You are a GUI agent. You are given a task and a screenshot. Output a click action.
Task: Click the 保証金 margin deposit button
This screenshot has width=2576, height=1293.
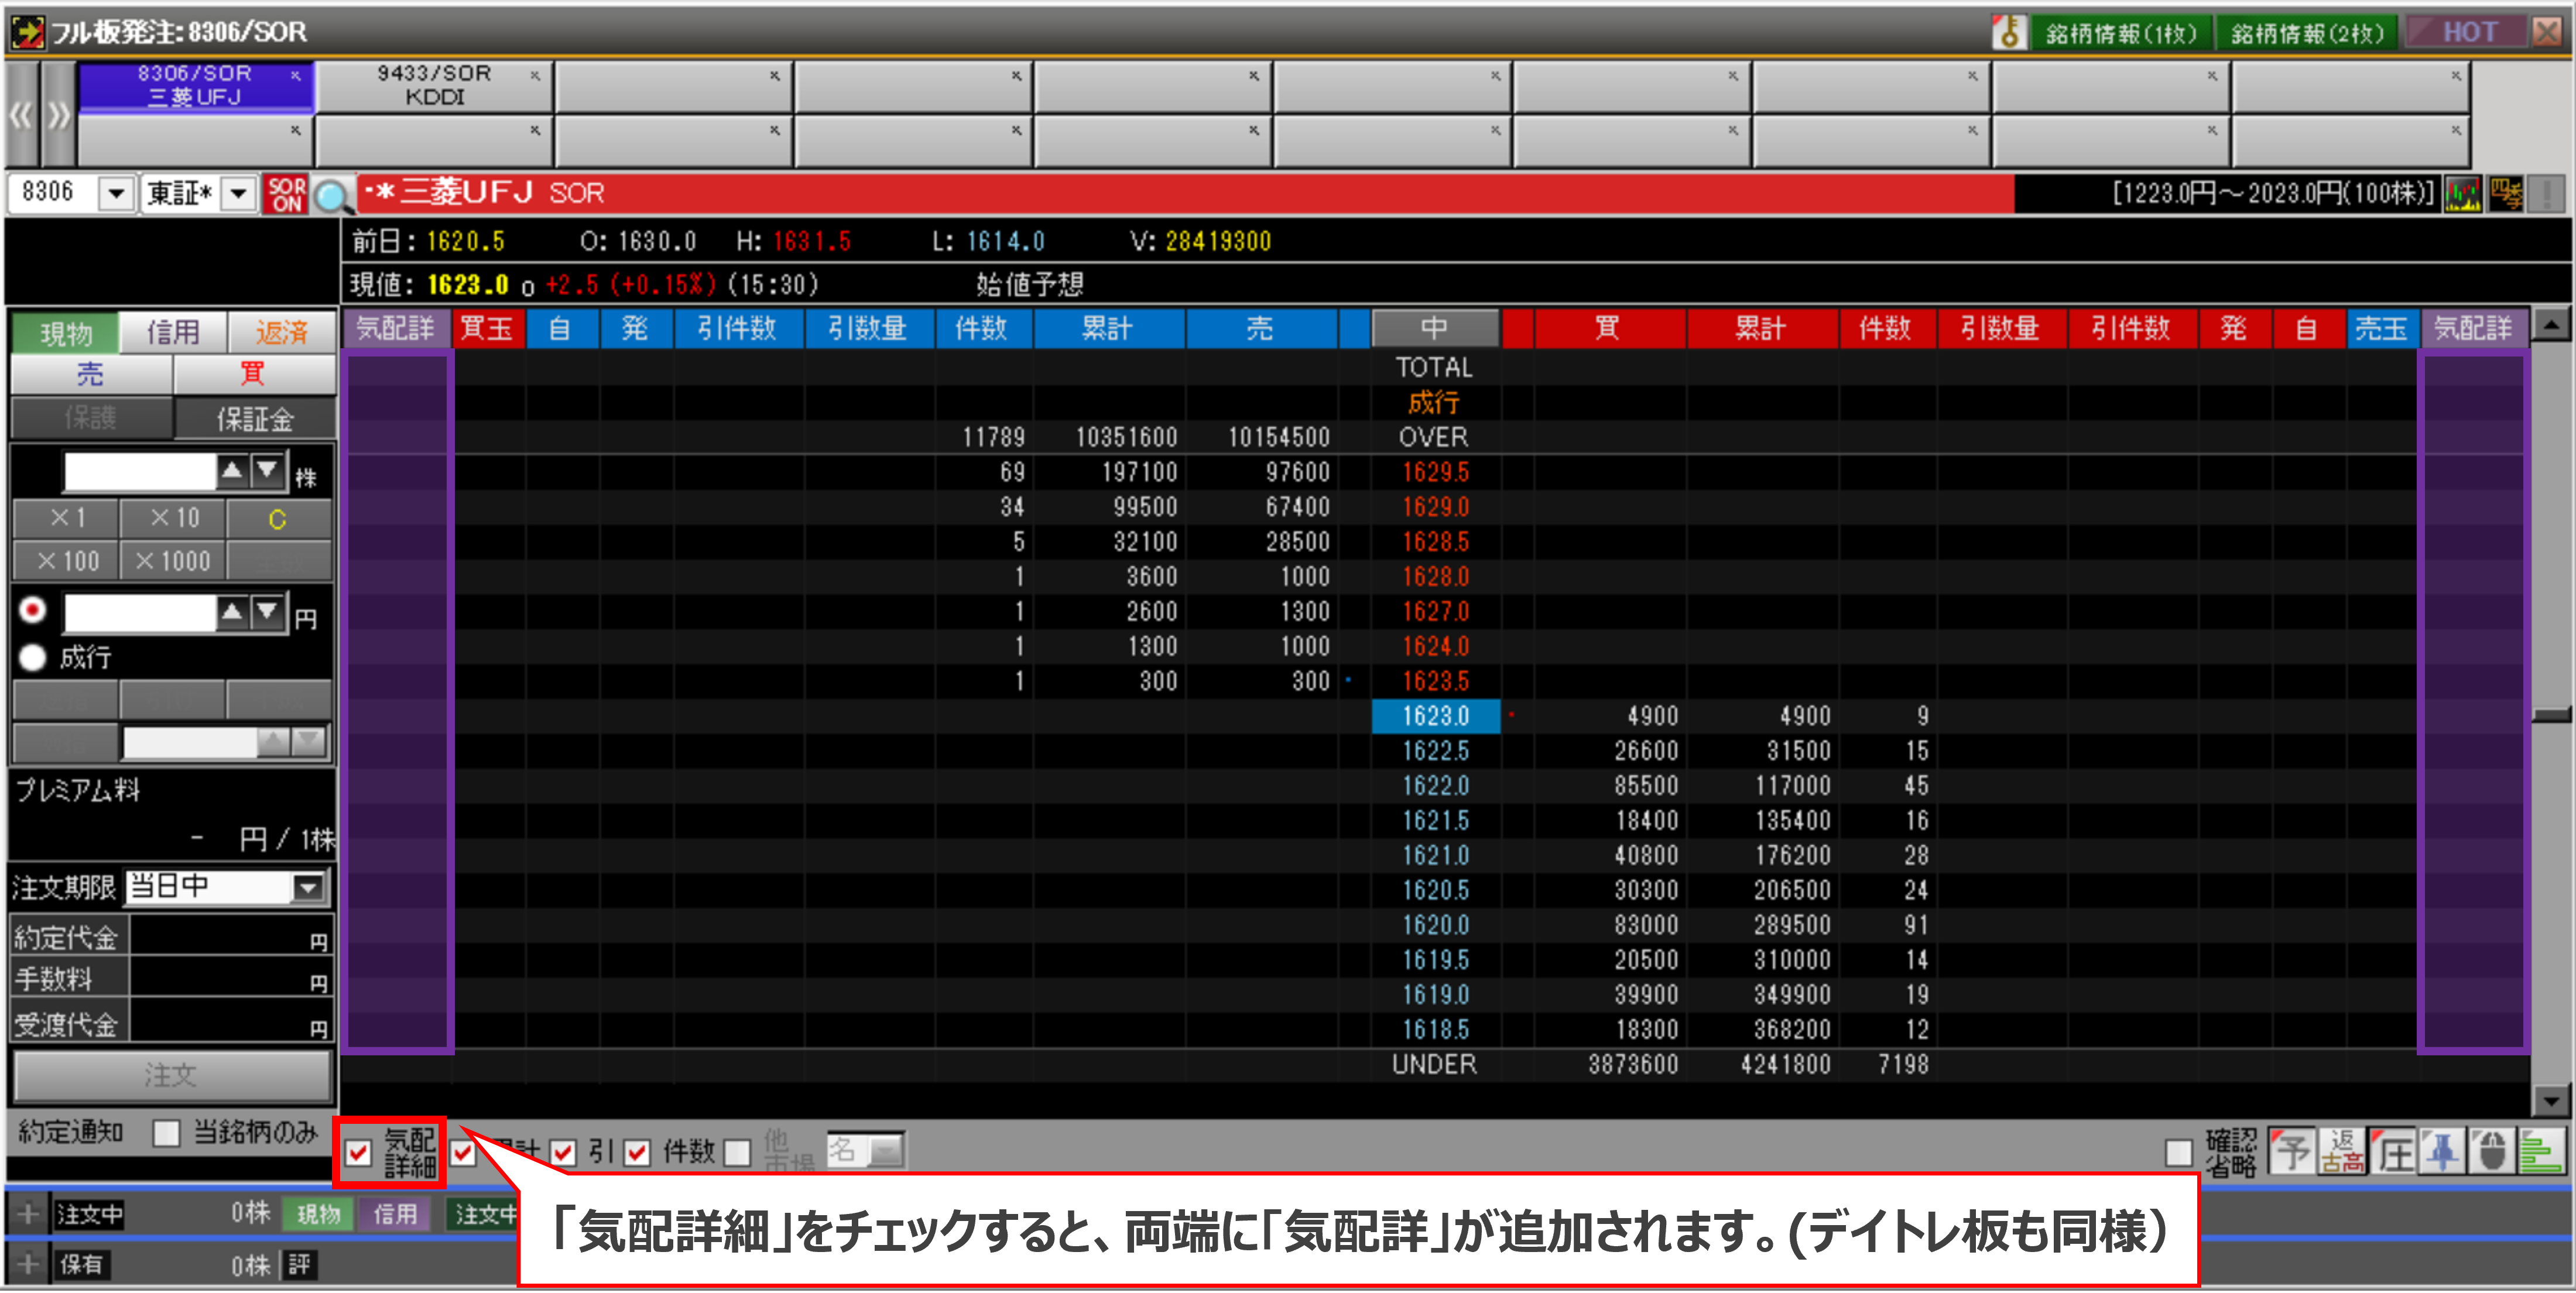click(254, 419)
